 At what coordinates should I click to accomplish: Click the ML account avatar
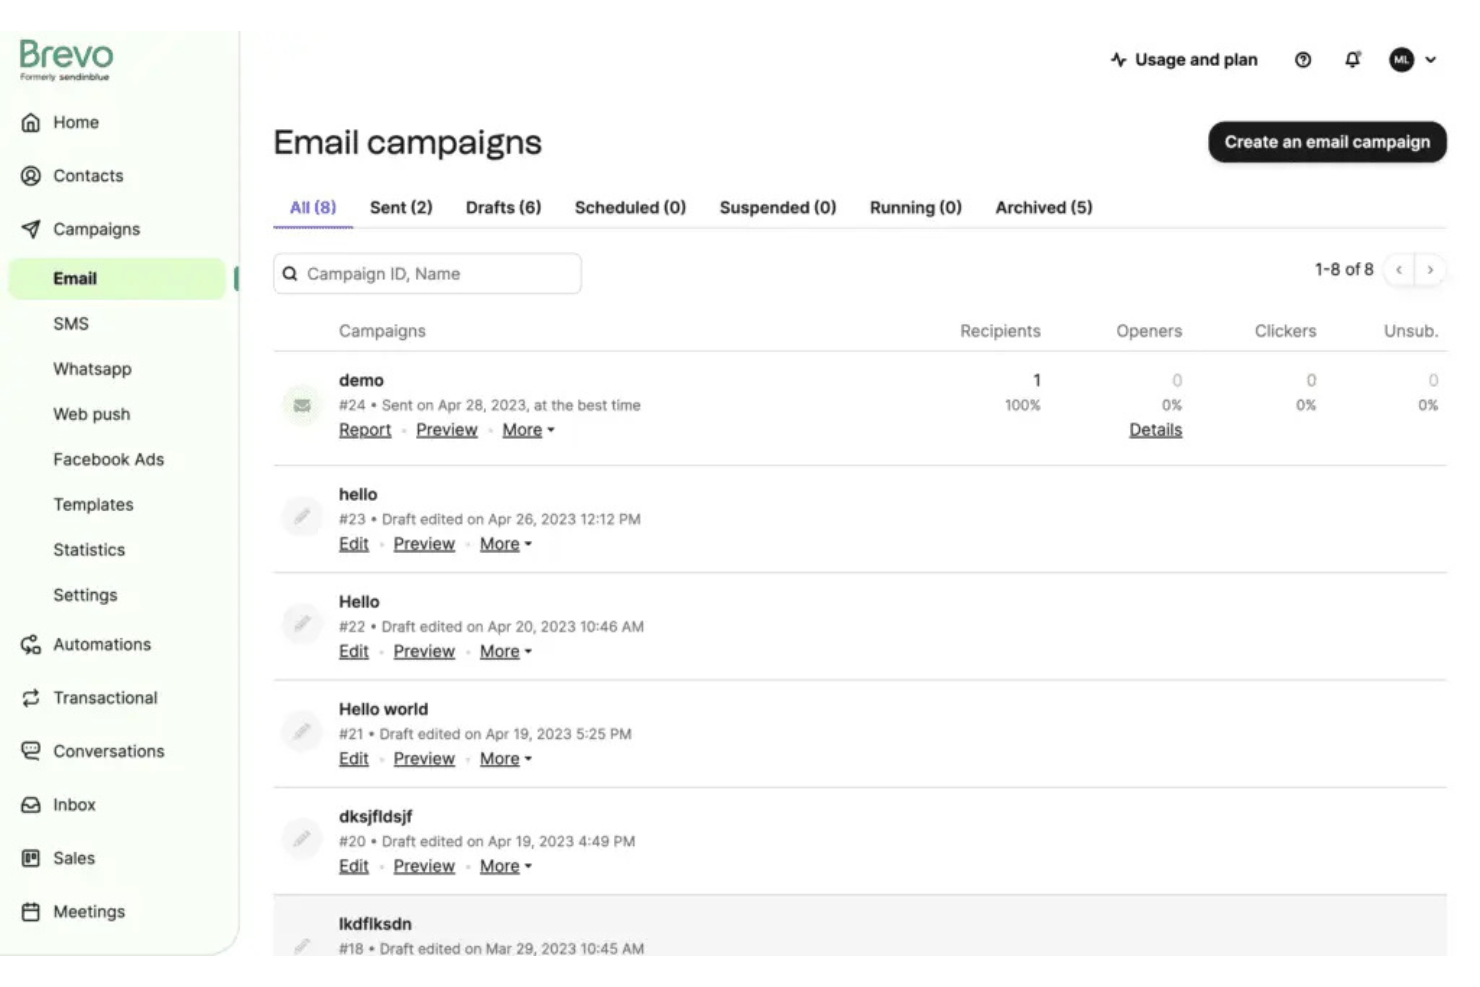(1401, 60)
